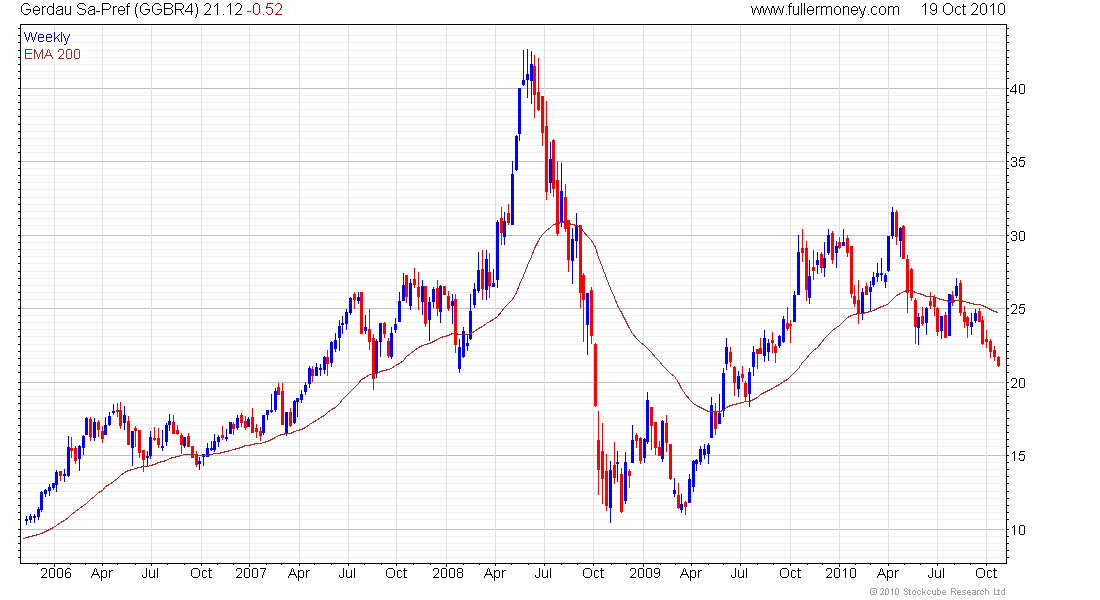
Task: Select the 35 price axis label
Action: click(1017, 162)
